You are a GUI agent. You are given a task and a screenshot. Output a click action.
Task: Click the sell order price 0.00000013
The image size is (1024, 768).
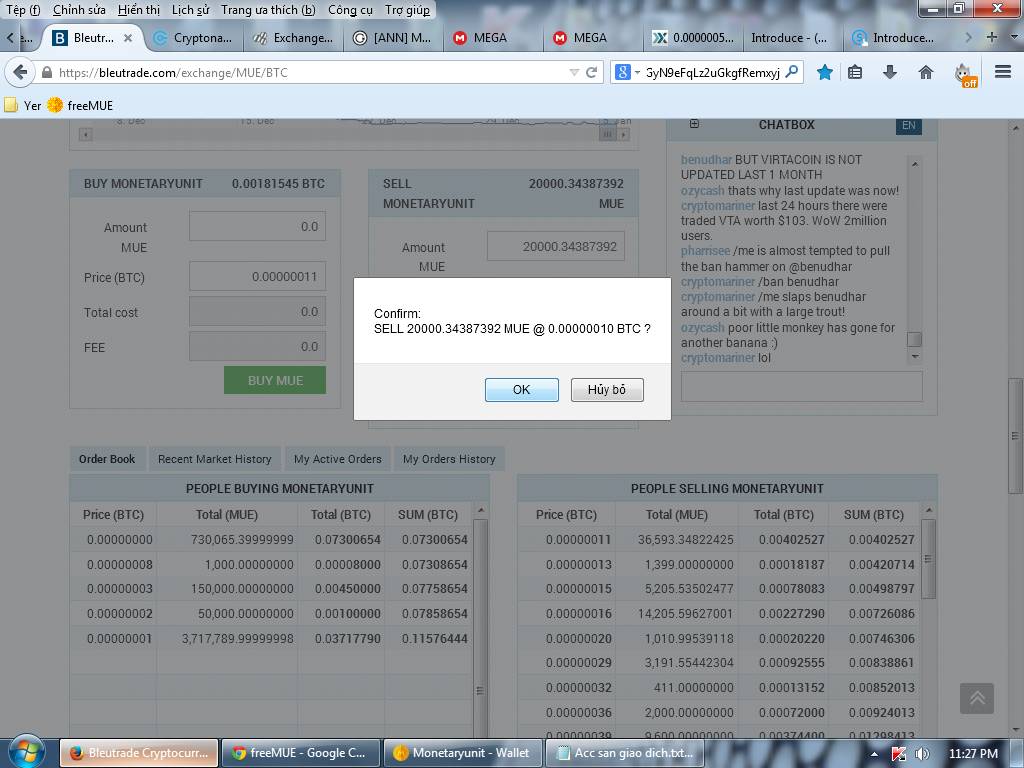(579, 564)
